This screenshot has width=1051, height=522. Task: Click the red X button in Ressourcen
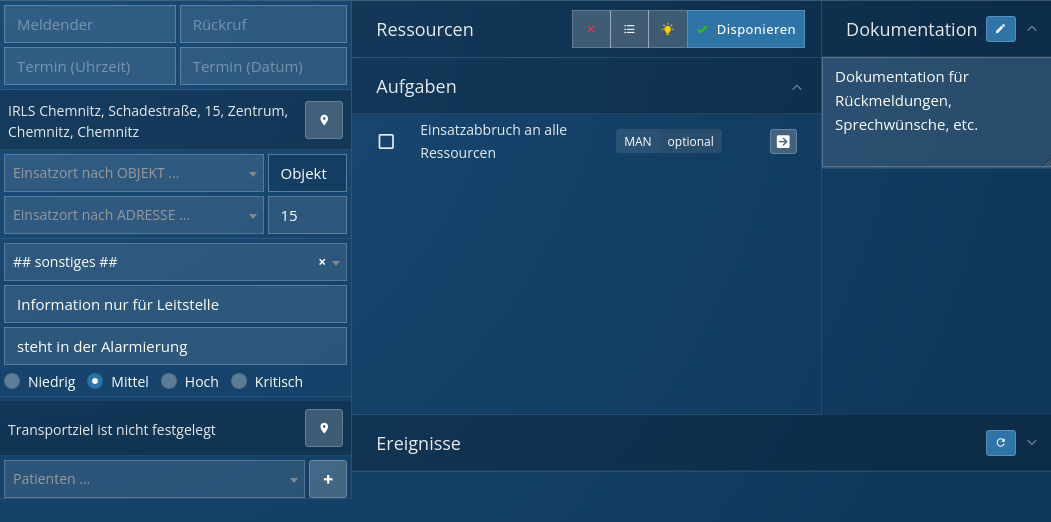pos(590,29)
